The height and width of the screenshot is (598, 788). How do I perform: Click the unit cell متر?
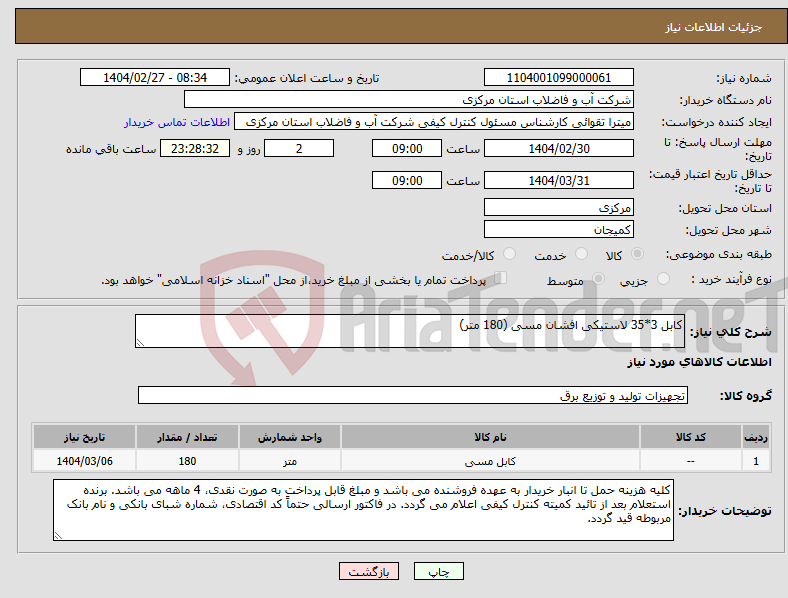289,461
